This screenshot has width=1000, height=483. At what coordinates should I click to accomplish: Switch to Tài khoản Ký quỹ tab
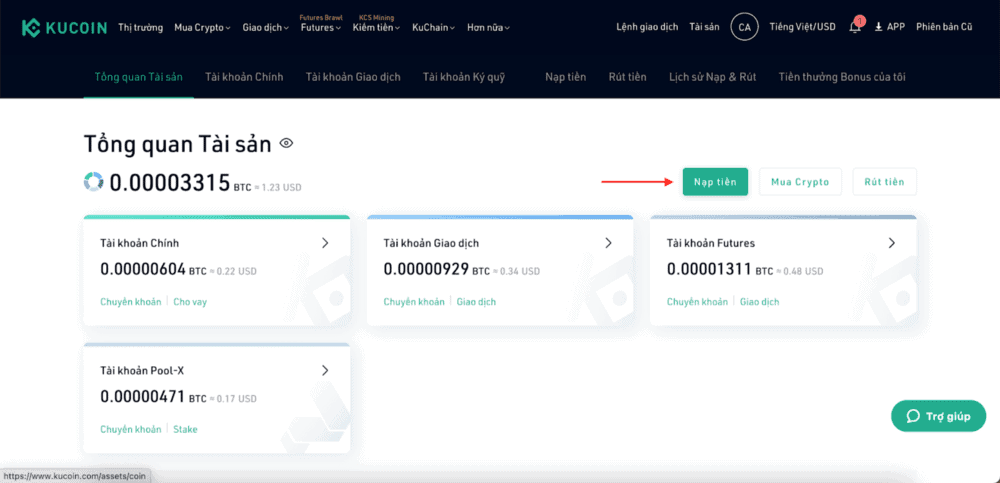tap(464, 77)
